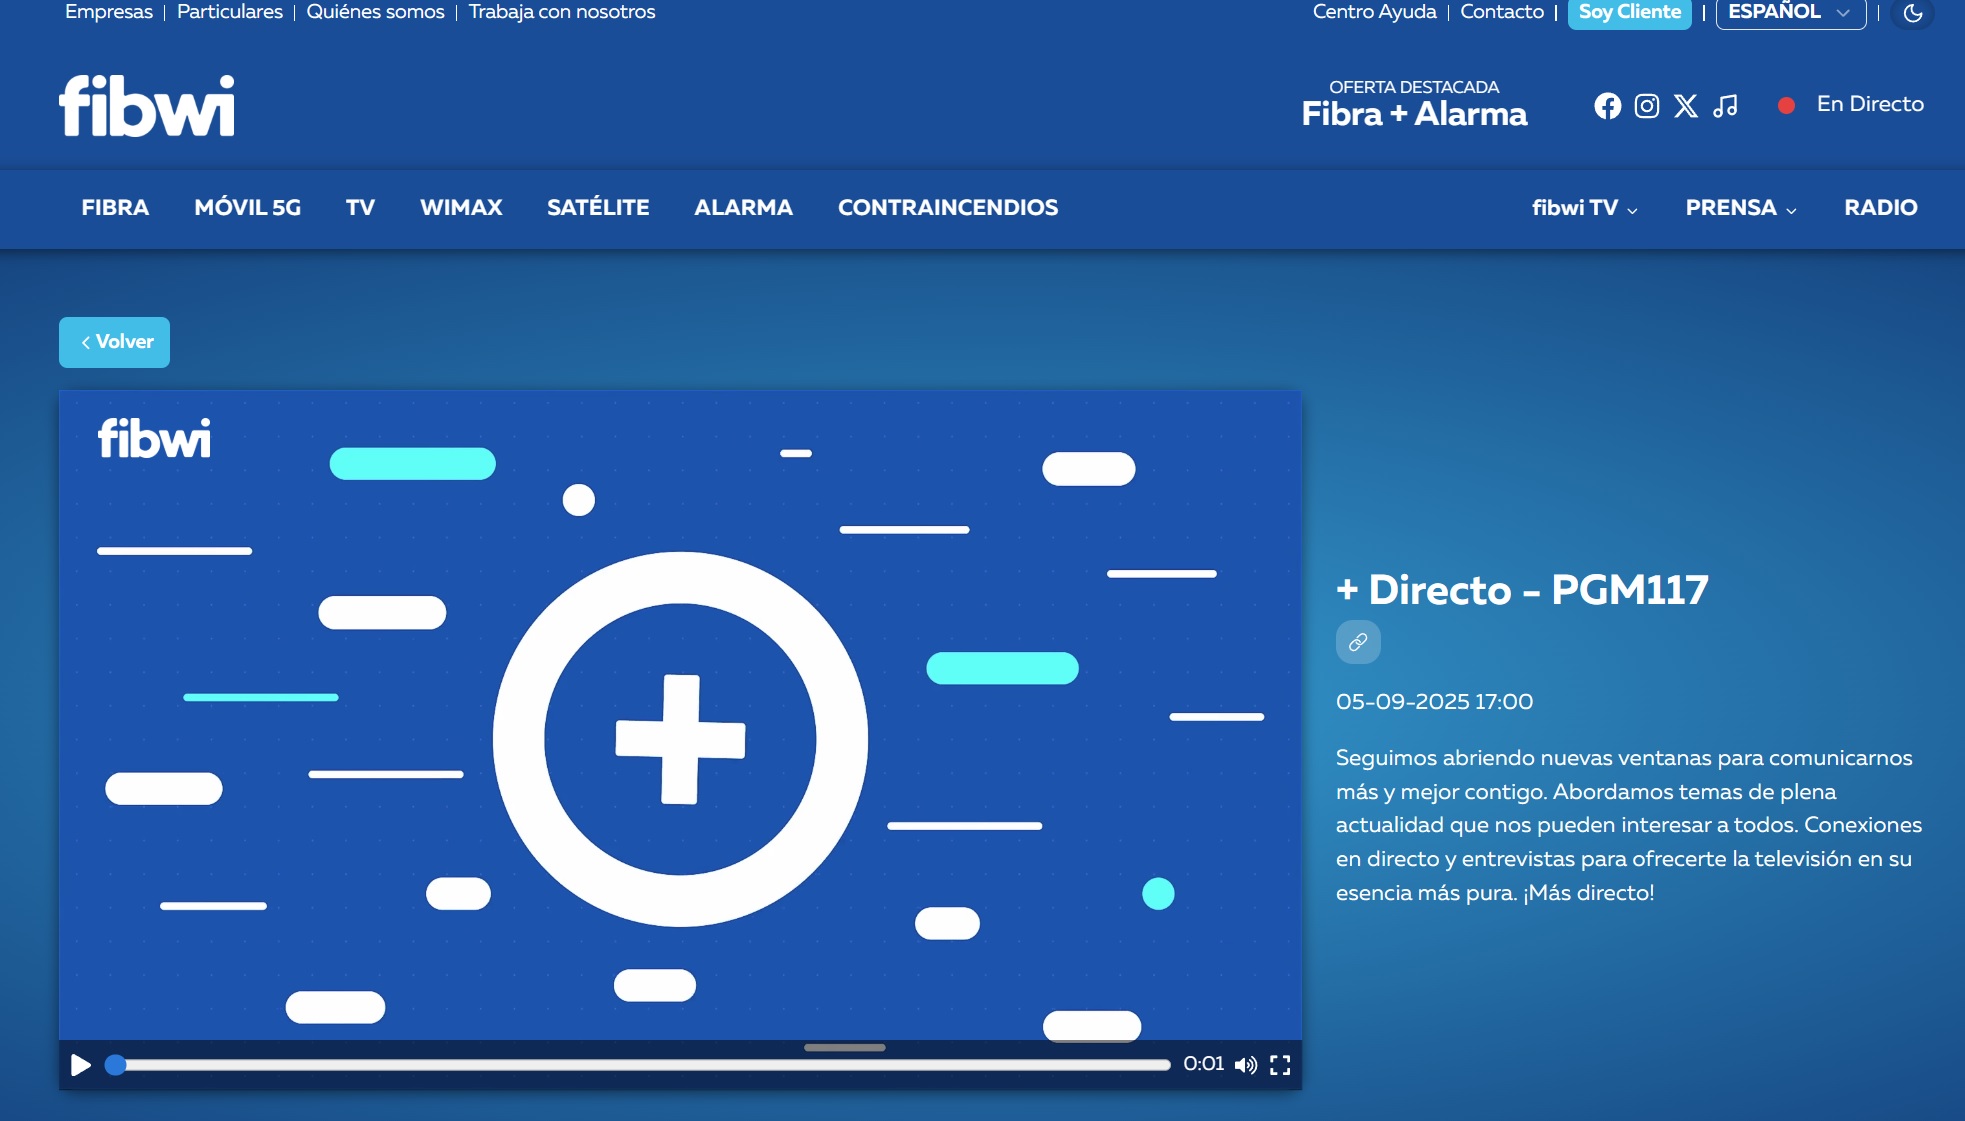The image size is (1965, 1121).
Task: Click the fibwi logo in the header
Action: pos(147,106)
